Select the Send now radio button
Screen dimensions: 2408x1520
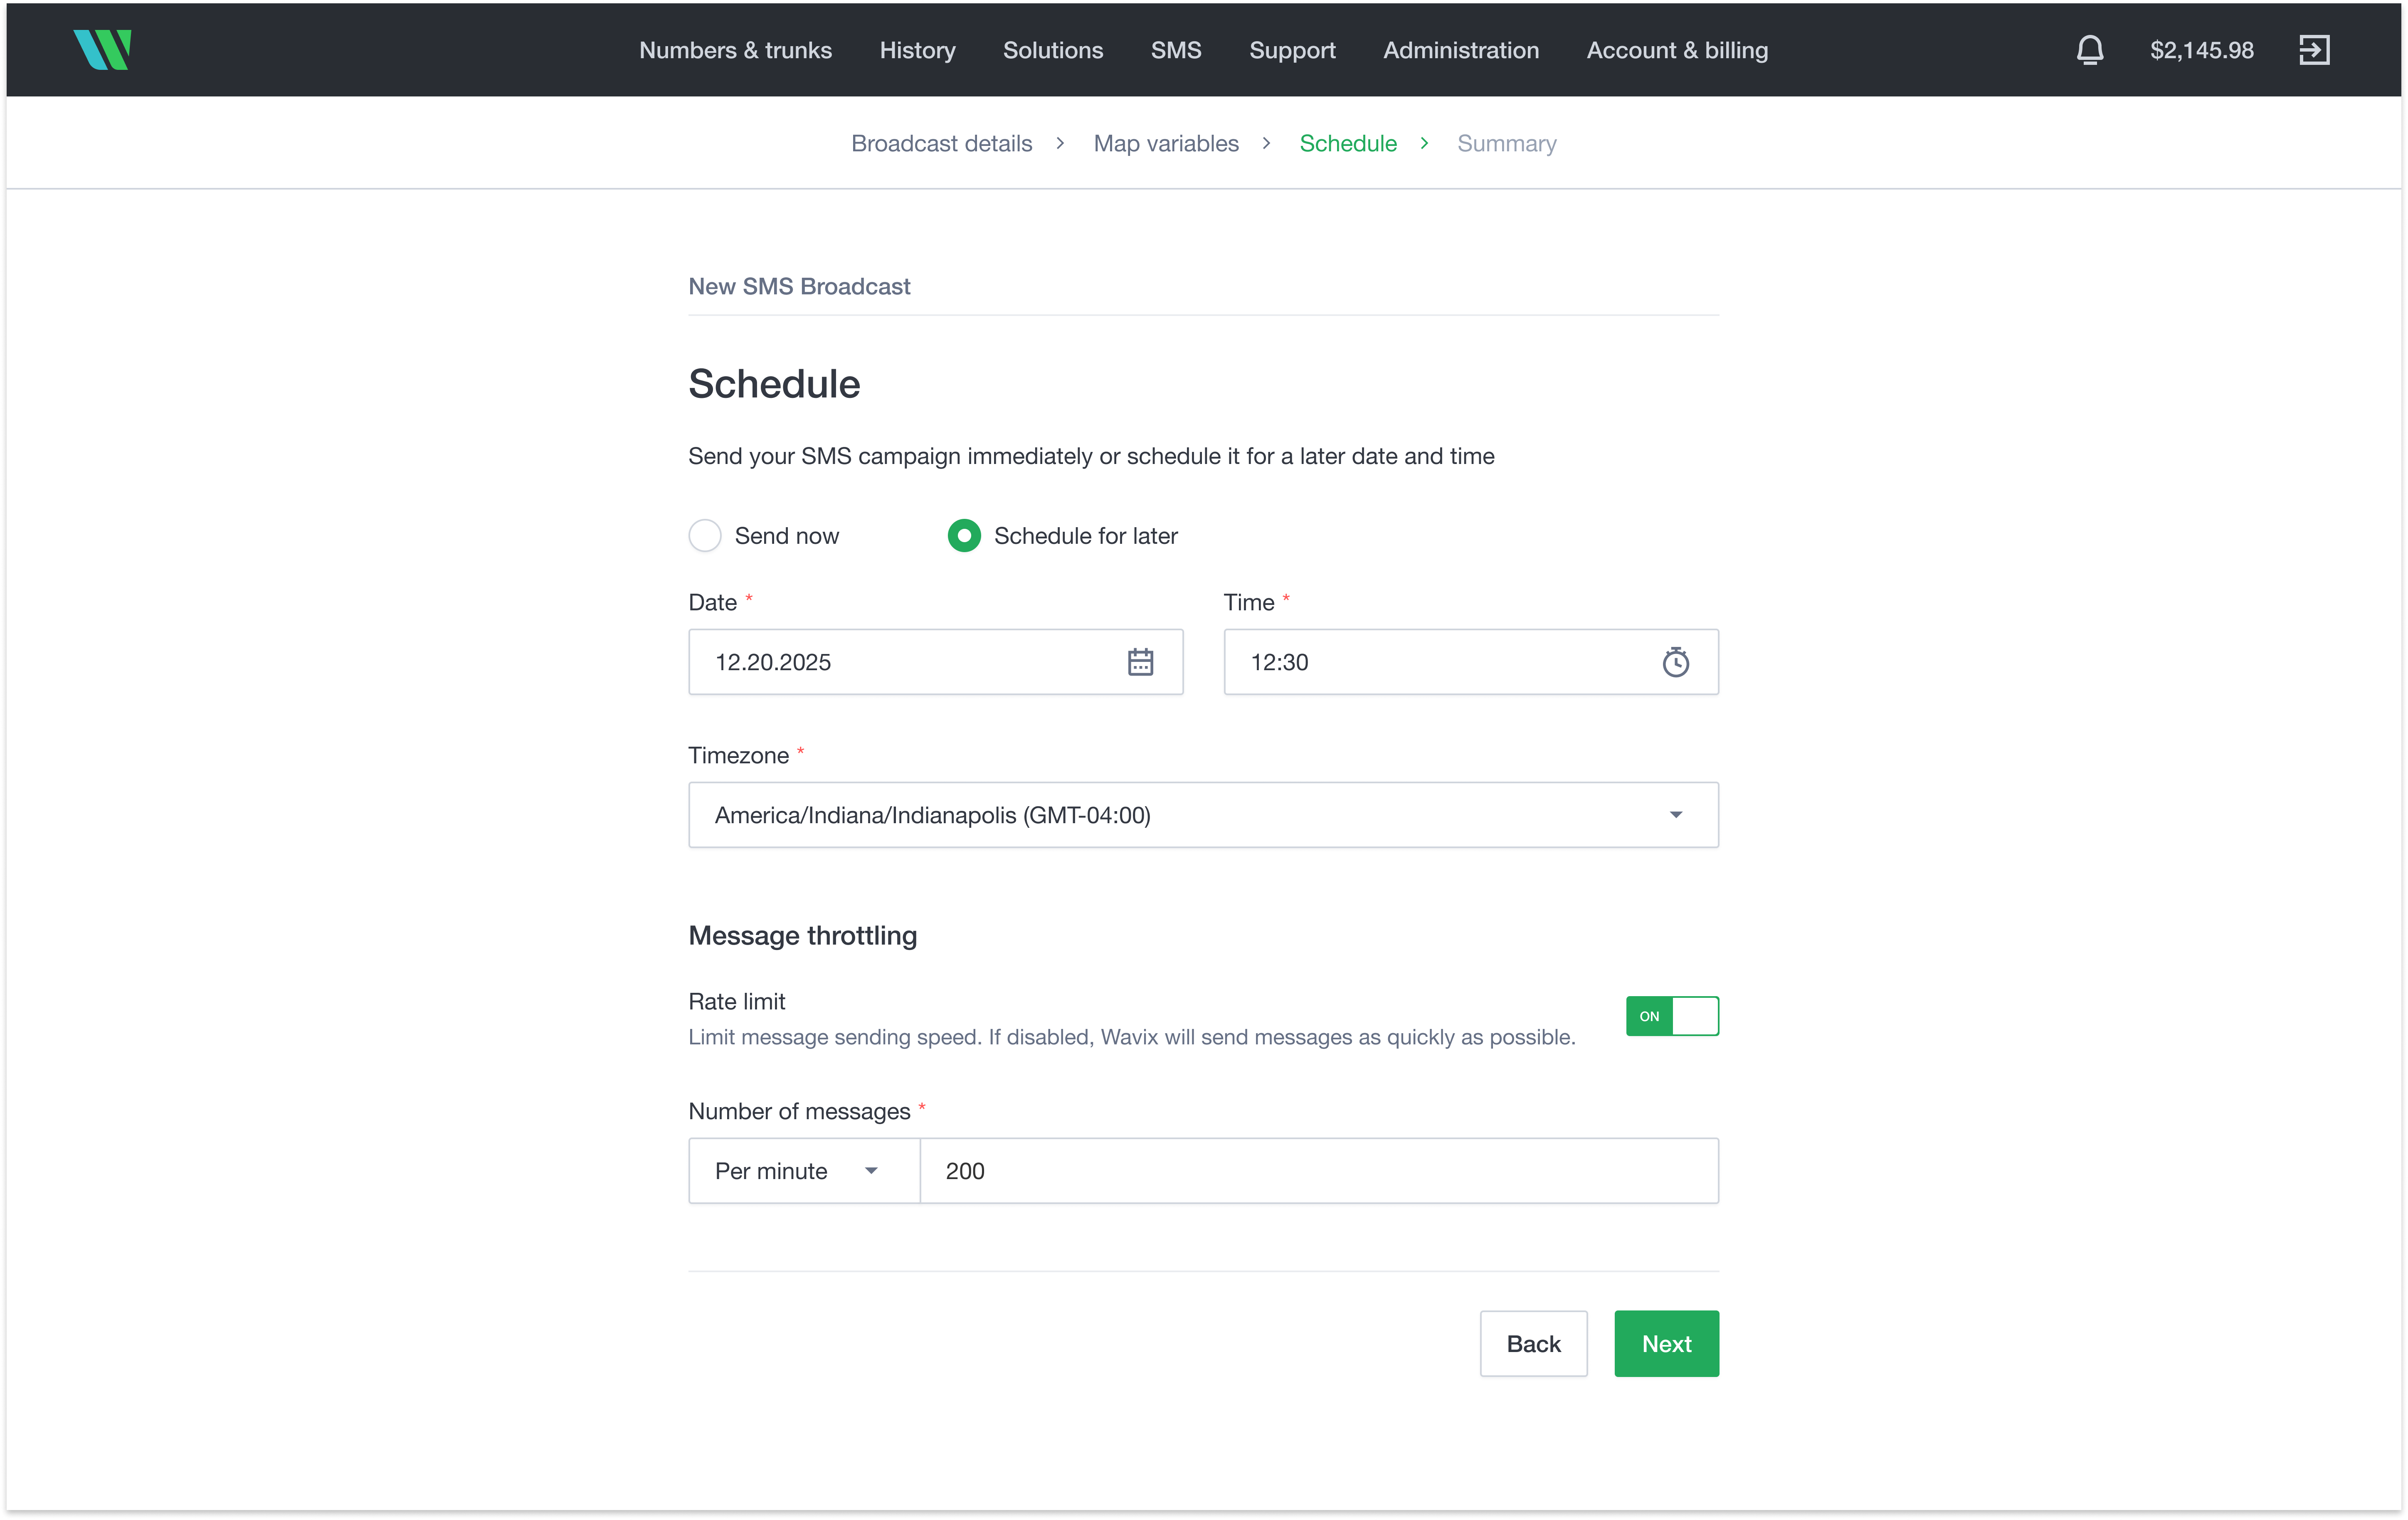(x=705, y=535)
